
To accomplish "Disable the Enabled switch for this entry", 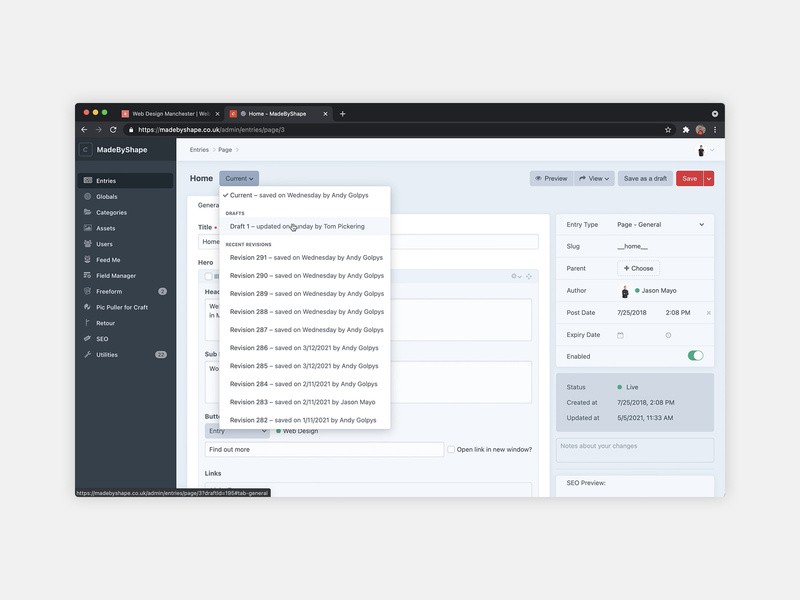I will point(696,355).
